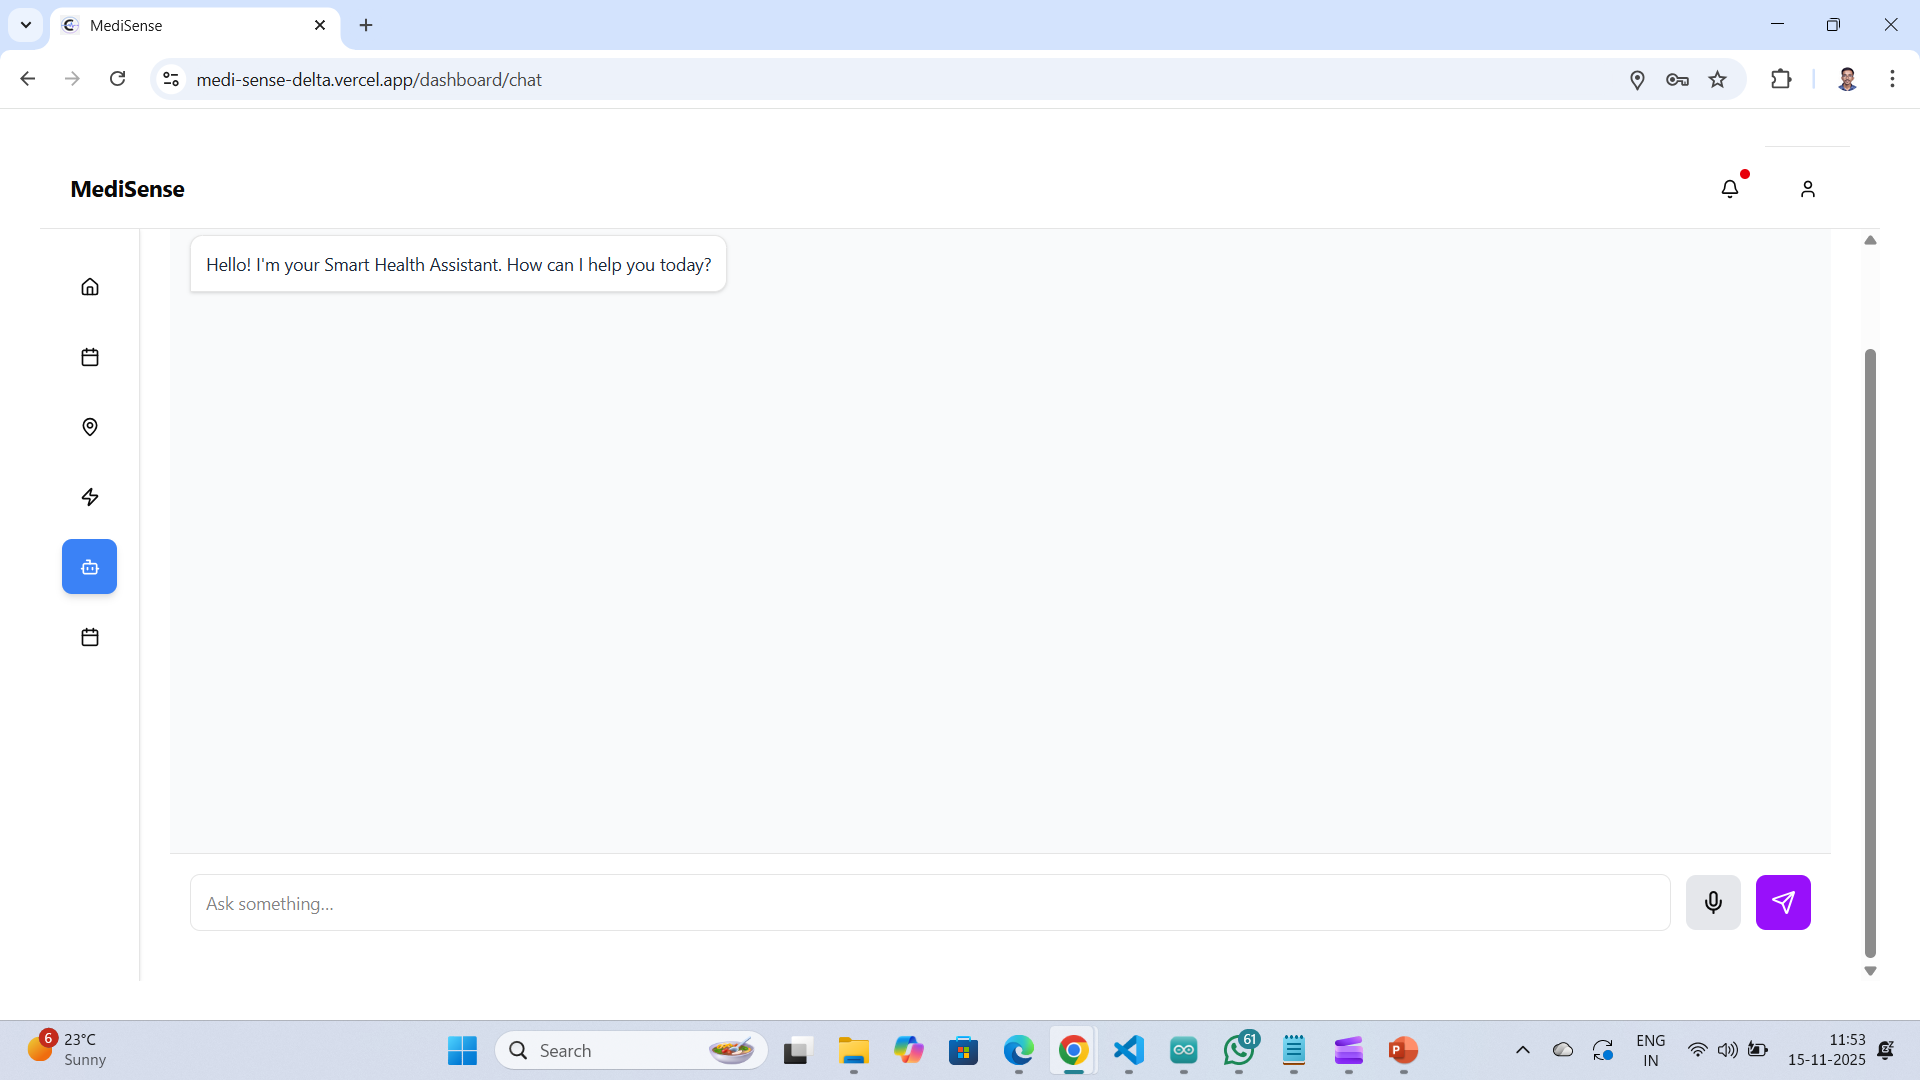
Task: Click the MediSense logo title
Action: [127, 189]
